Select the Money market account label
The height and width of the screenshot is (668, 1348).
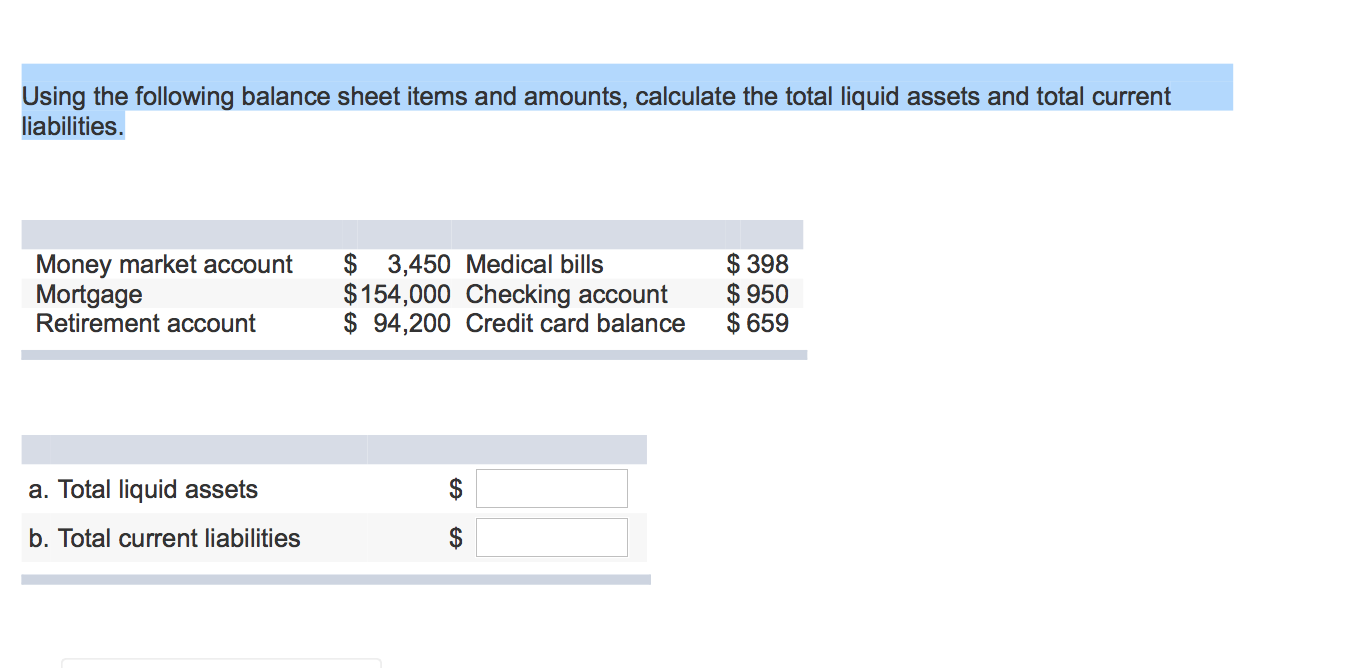(164, 265)
